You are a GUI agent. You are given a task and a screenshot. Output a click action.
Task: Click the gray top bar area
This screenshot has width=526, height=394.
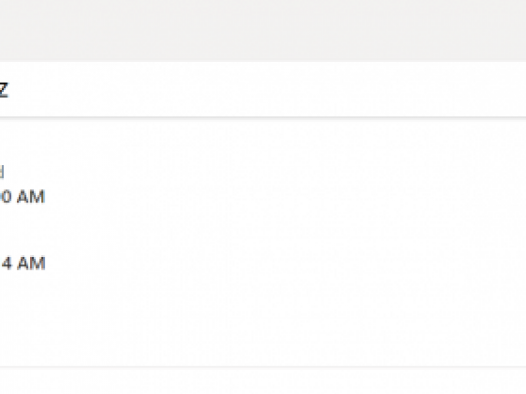(x=263, y=31)
